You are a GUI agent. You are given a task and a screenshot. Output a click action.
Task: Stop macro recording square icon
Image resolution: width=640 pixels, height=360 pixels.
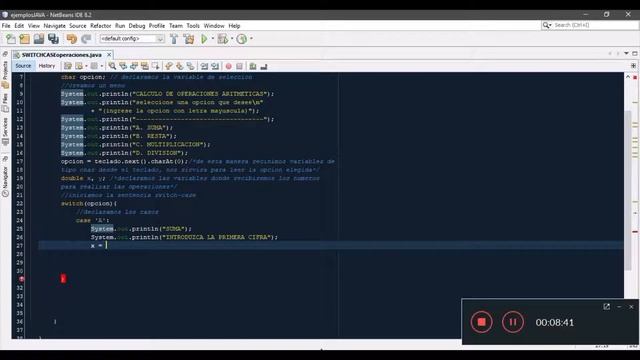(240, 66)
